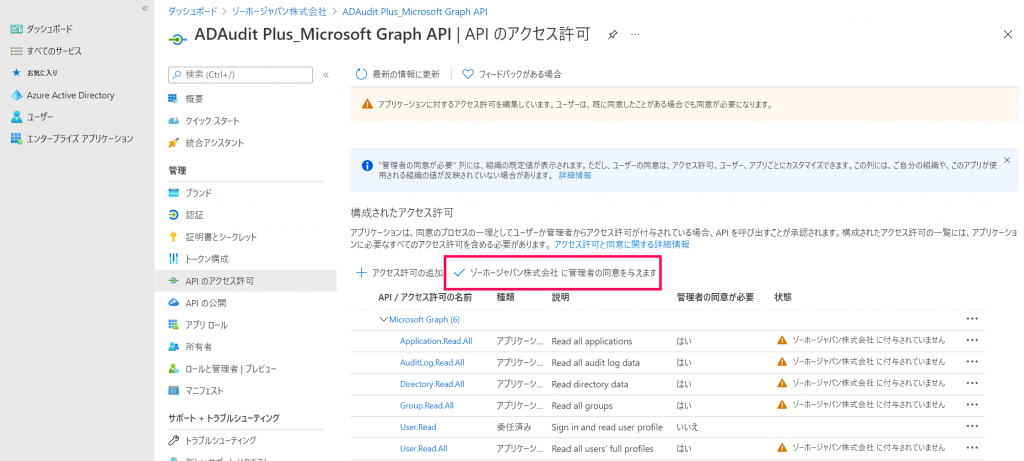Click アクセス許可の追加 button
The height and width of the screenshot is (461, 1024).
pos(400,272)
